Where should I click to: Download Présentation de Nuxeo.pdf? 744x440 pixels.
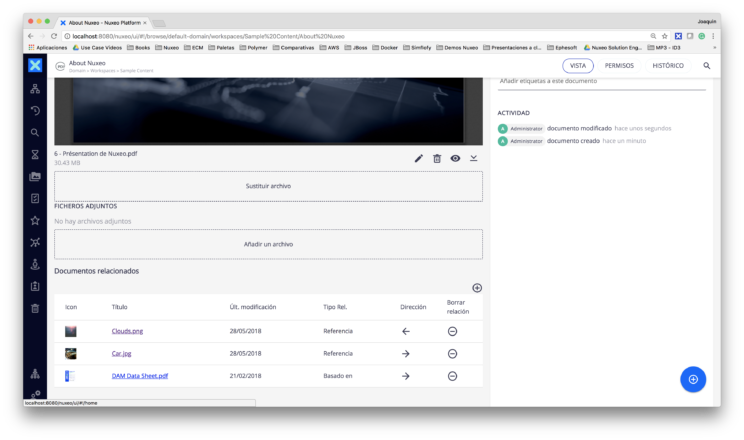pyautogui.click(x=474, y=159)
